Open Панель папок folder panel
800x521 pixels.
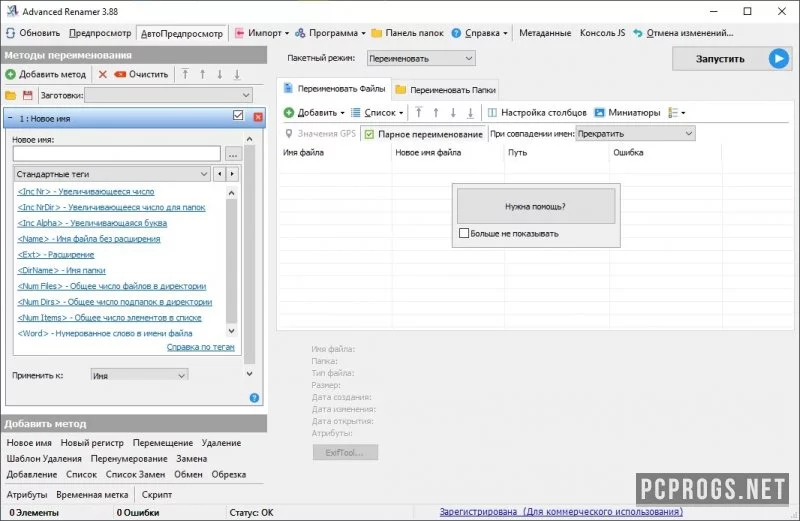tap(407, 33)
